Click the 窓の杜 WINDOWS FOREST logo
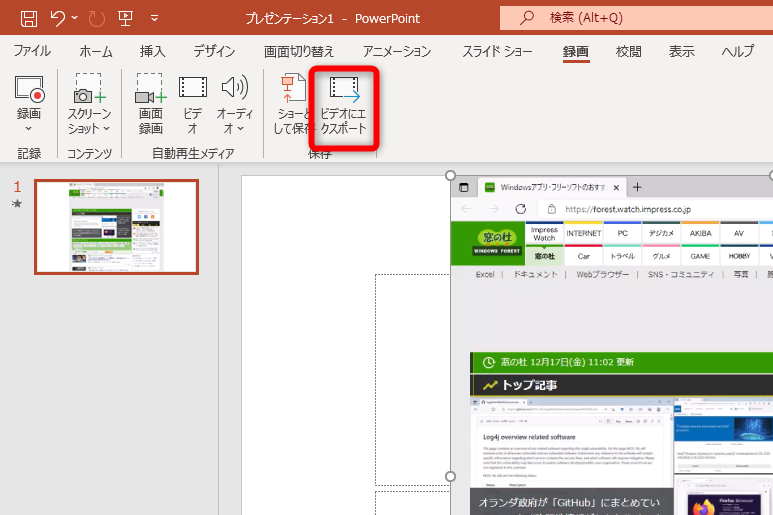The height and width of the screenshot is (515, 773). [497, 242]
